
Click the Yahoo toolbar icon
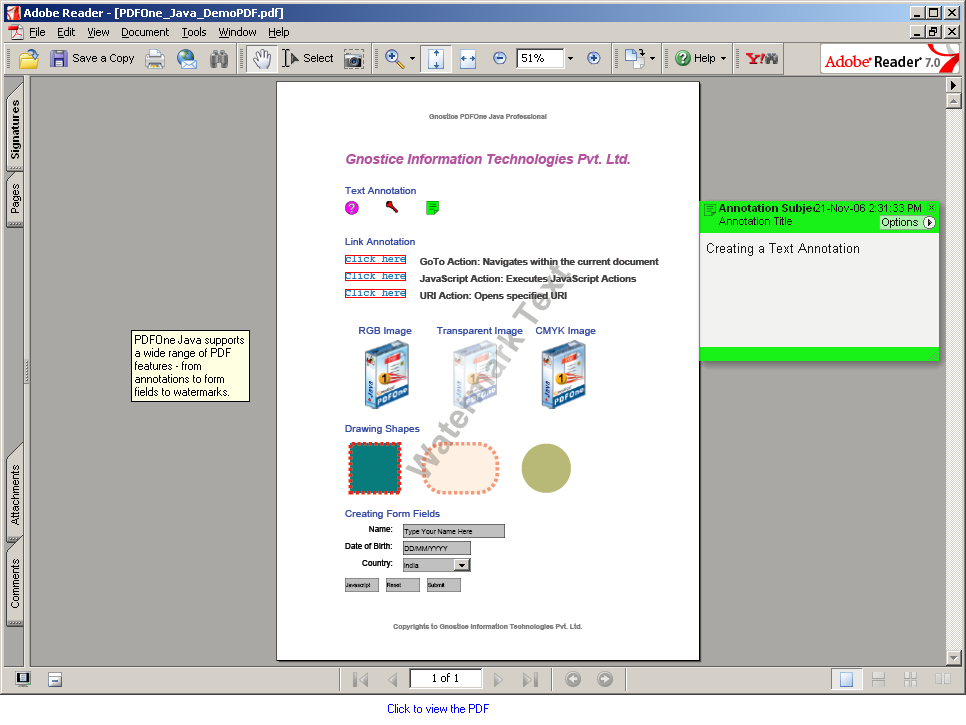761,59
